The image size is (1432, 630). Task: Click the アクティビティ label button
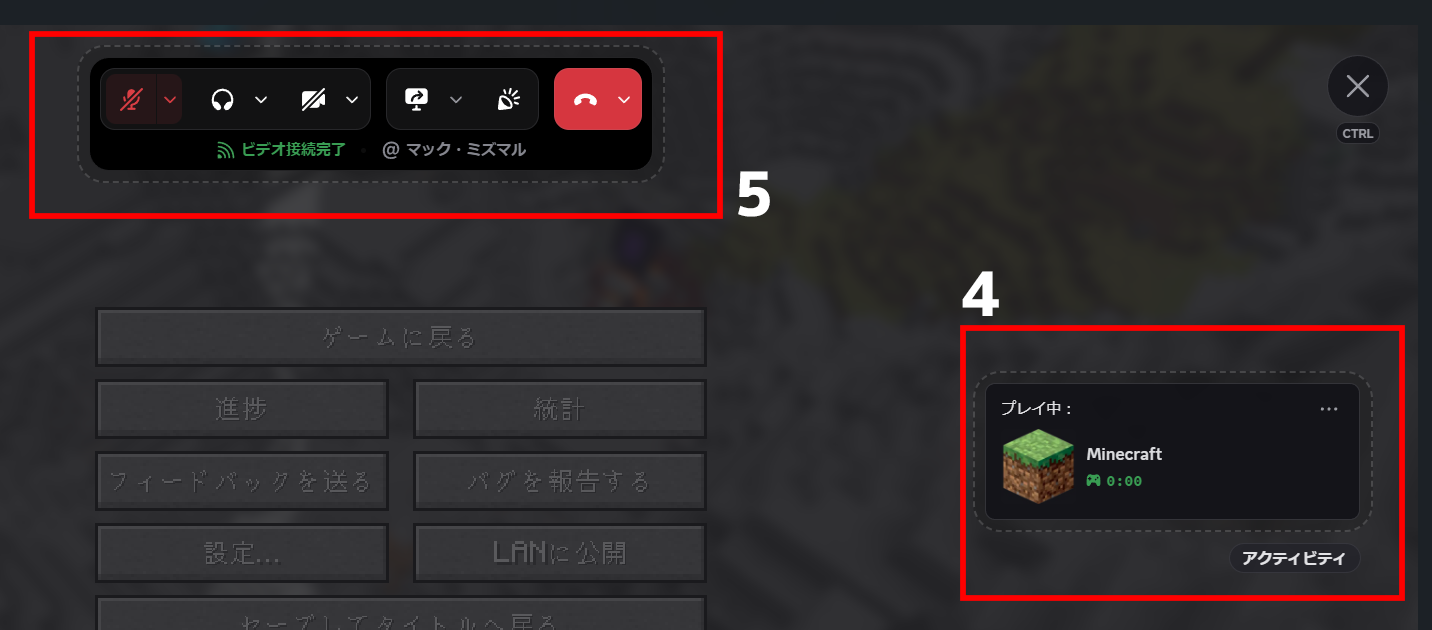(1295, 558)
